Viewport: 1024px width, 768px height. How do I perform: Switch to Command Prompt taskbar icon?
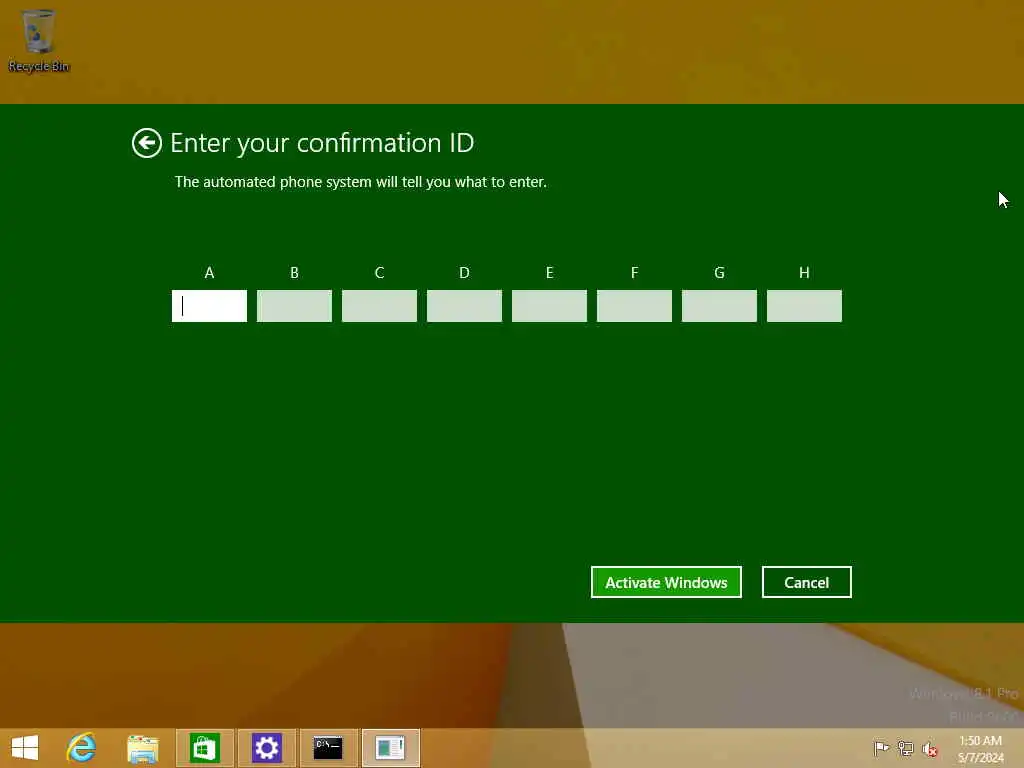click(x=328, y=748)
